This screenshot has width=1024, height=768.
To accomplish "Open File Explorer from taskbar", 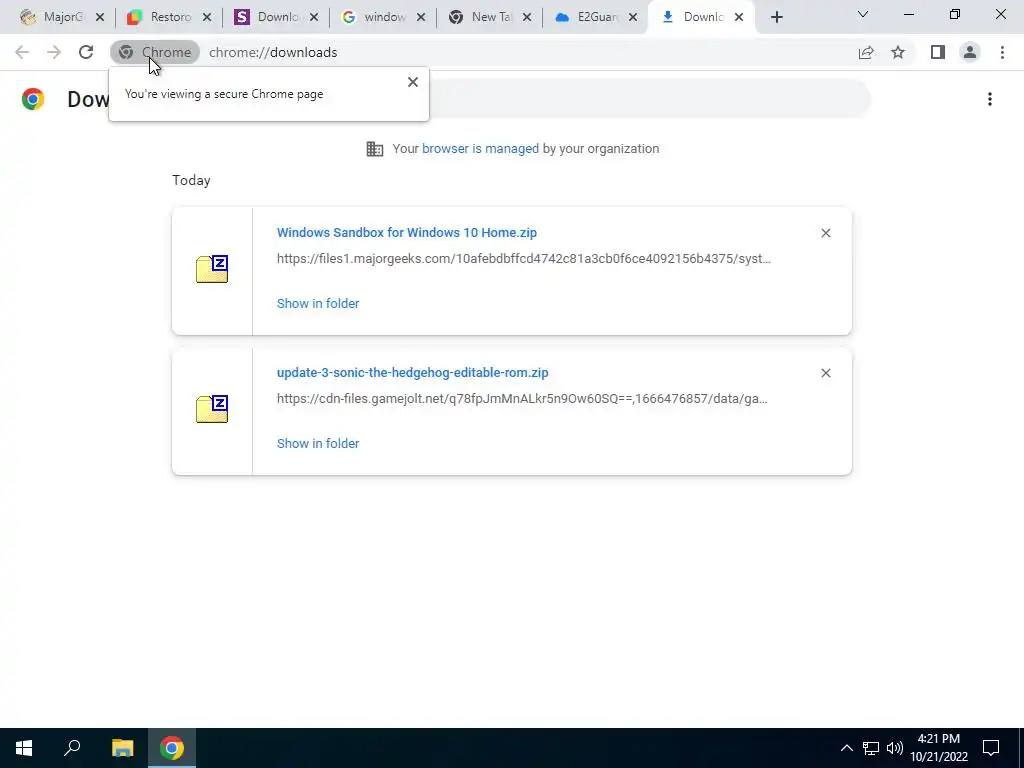I will tap(122, 748).
